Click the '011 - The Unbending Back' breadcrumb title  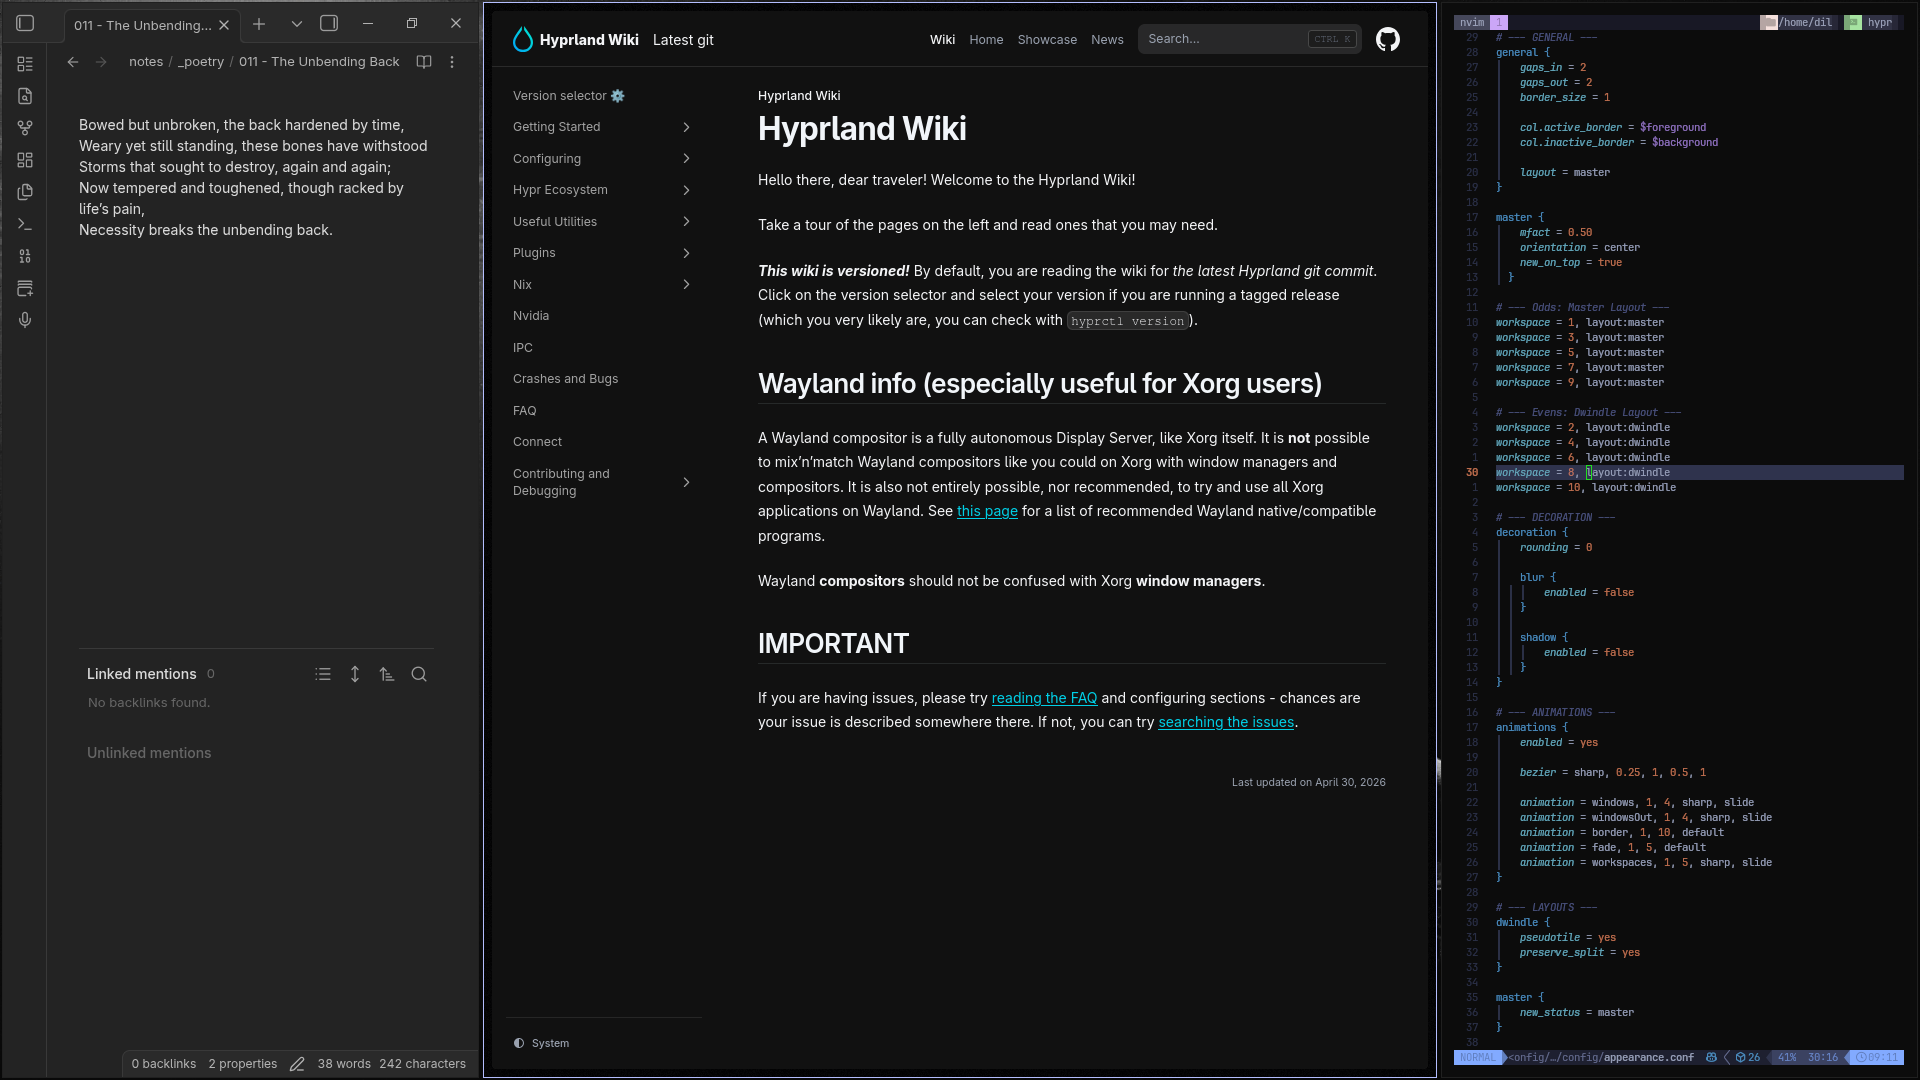(x=319, y=62)
